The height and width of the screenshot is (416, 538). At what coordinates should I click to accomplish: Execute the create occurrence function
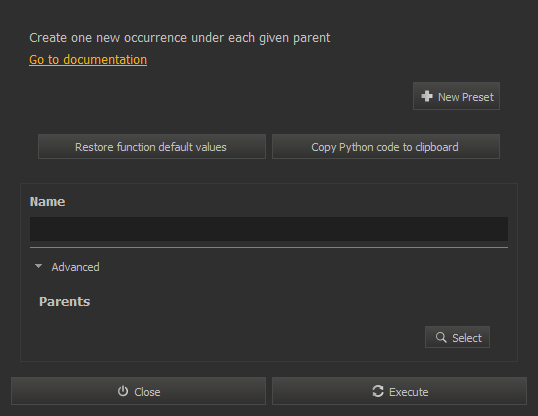coord(399,391)
